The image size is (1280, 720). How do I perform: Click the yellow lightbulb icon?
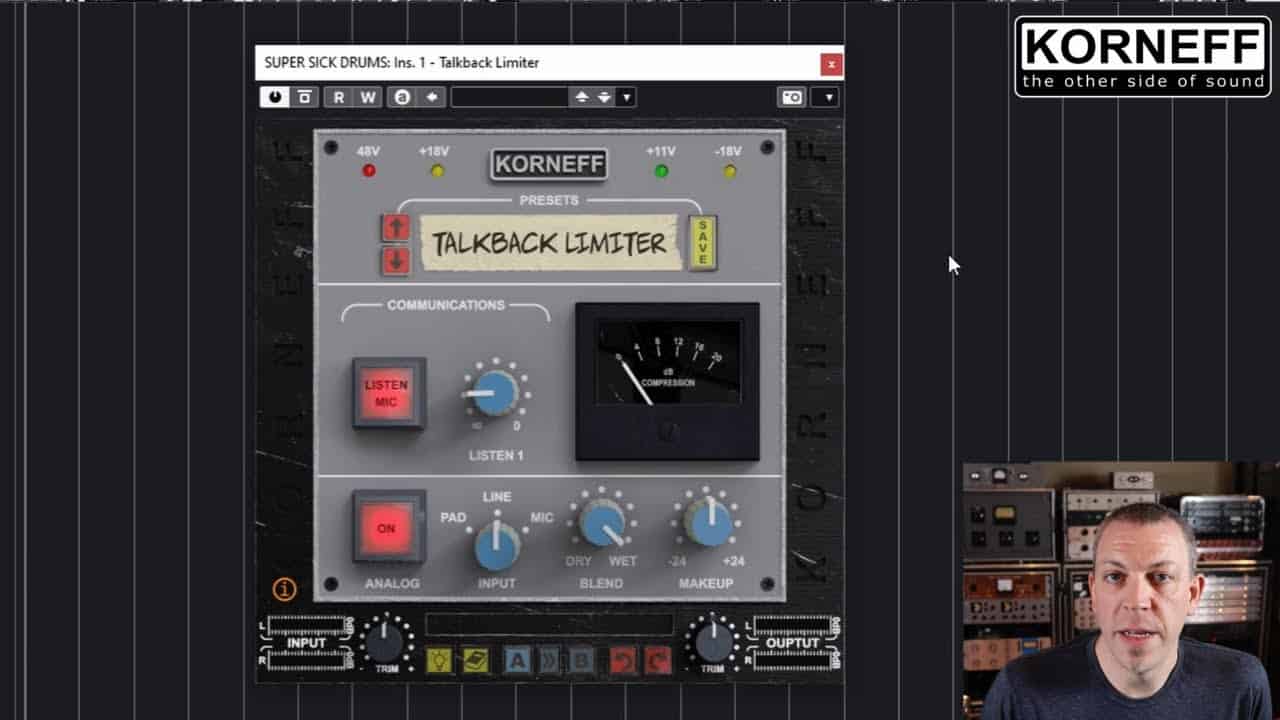coord(439,659)
